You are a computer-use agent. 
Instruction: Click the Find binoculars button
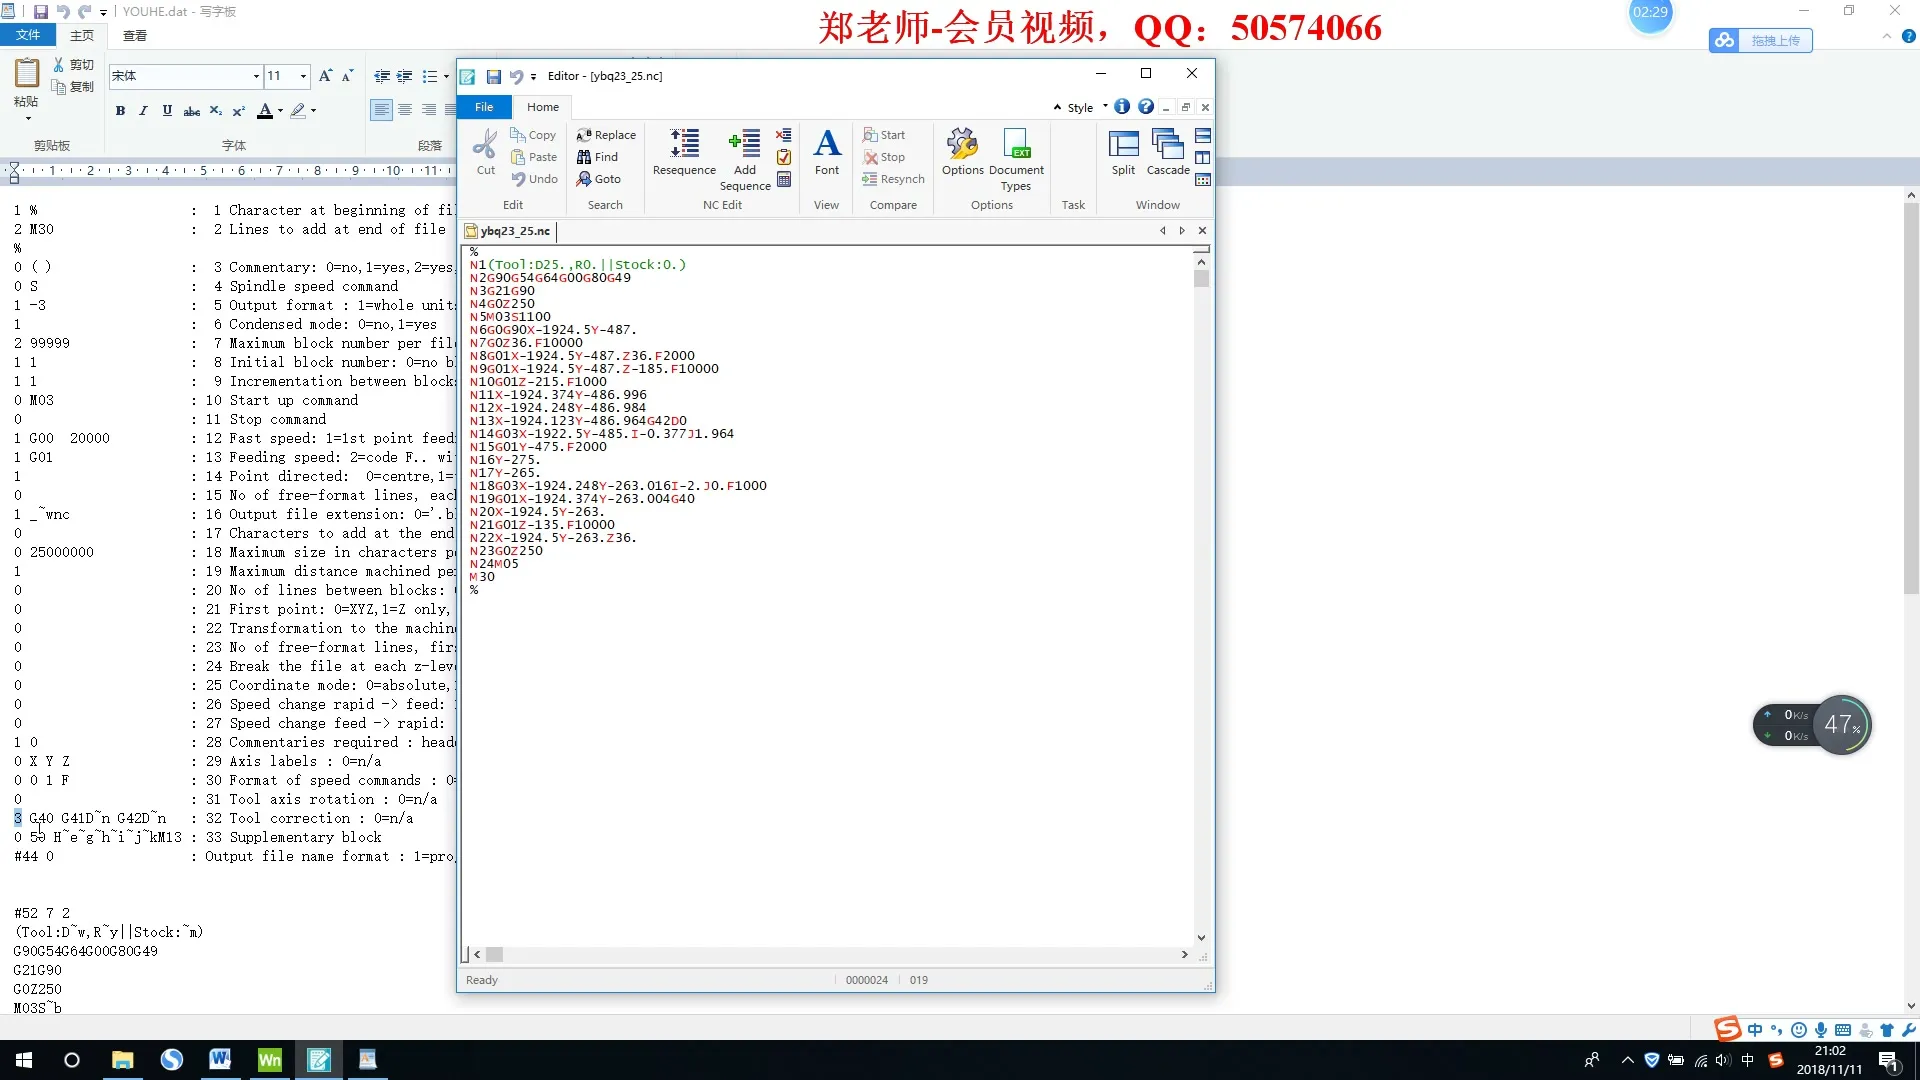tap(597, 157)
